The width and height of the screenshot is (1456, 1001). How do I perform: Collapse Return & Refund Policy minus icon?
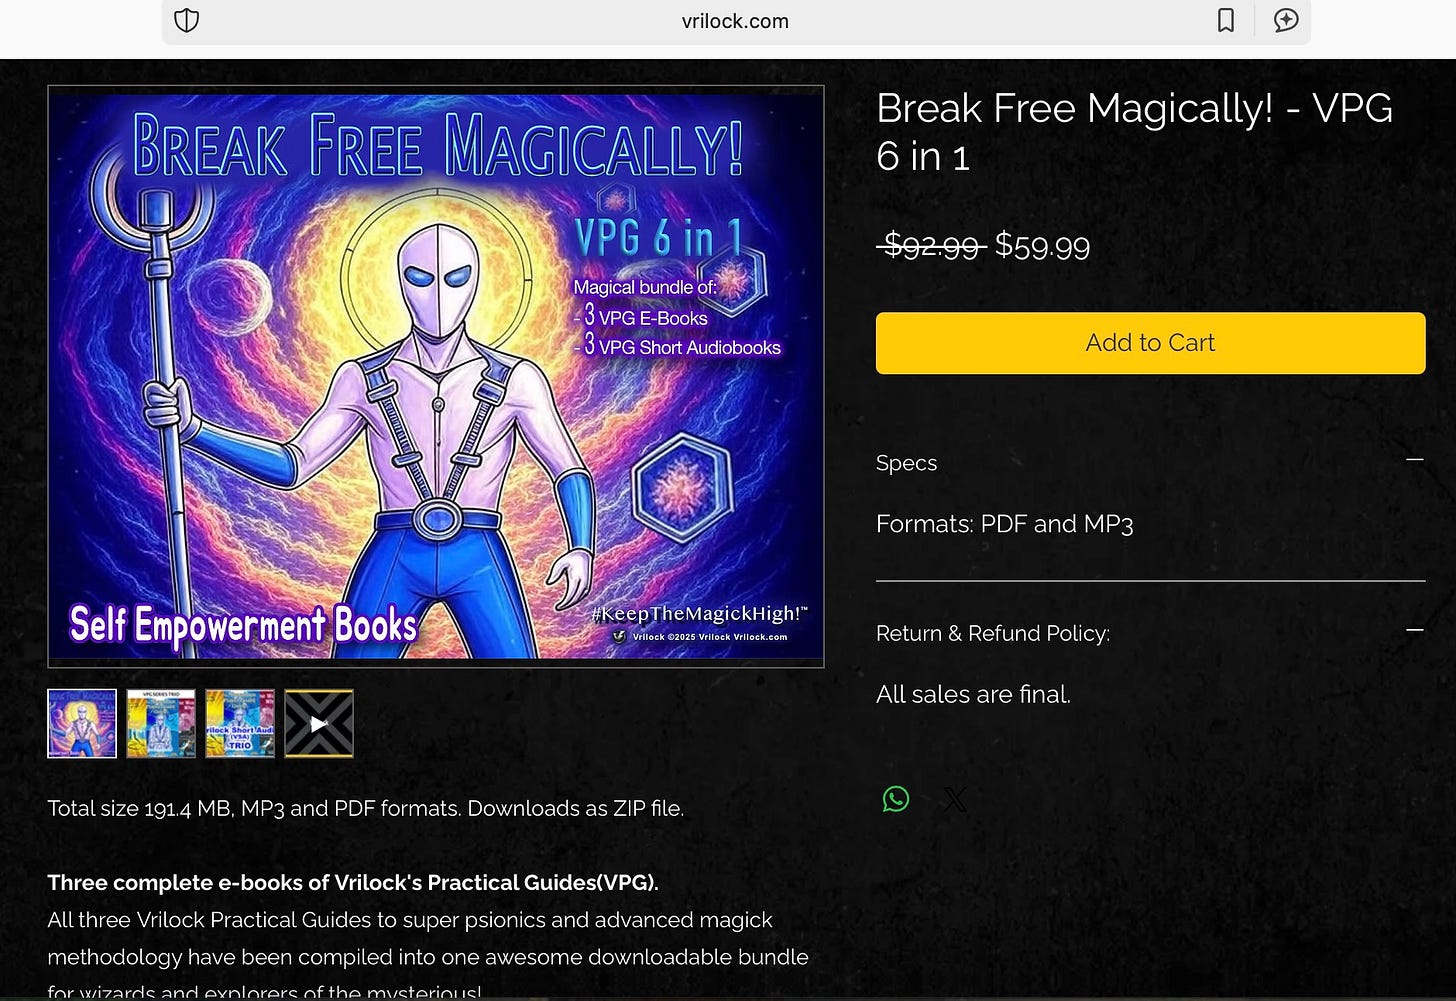coord(1414,629)
